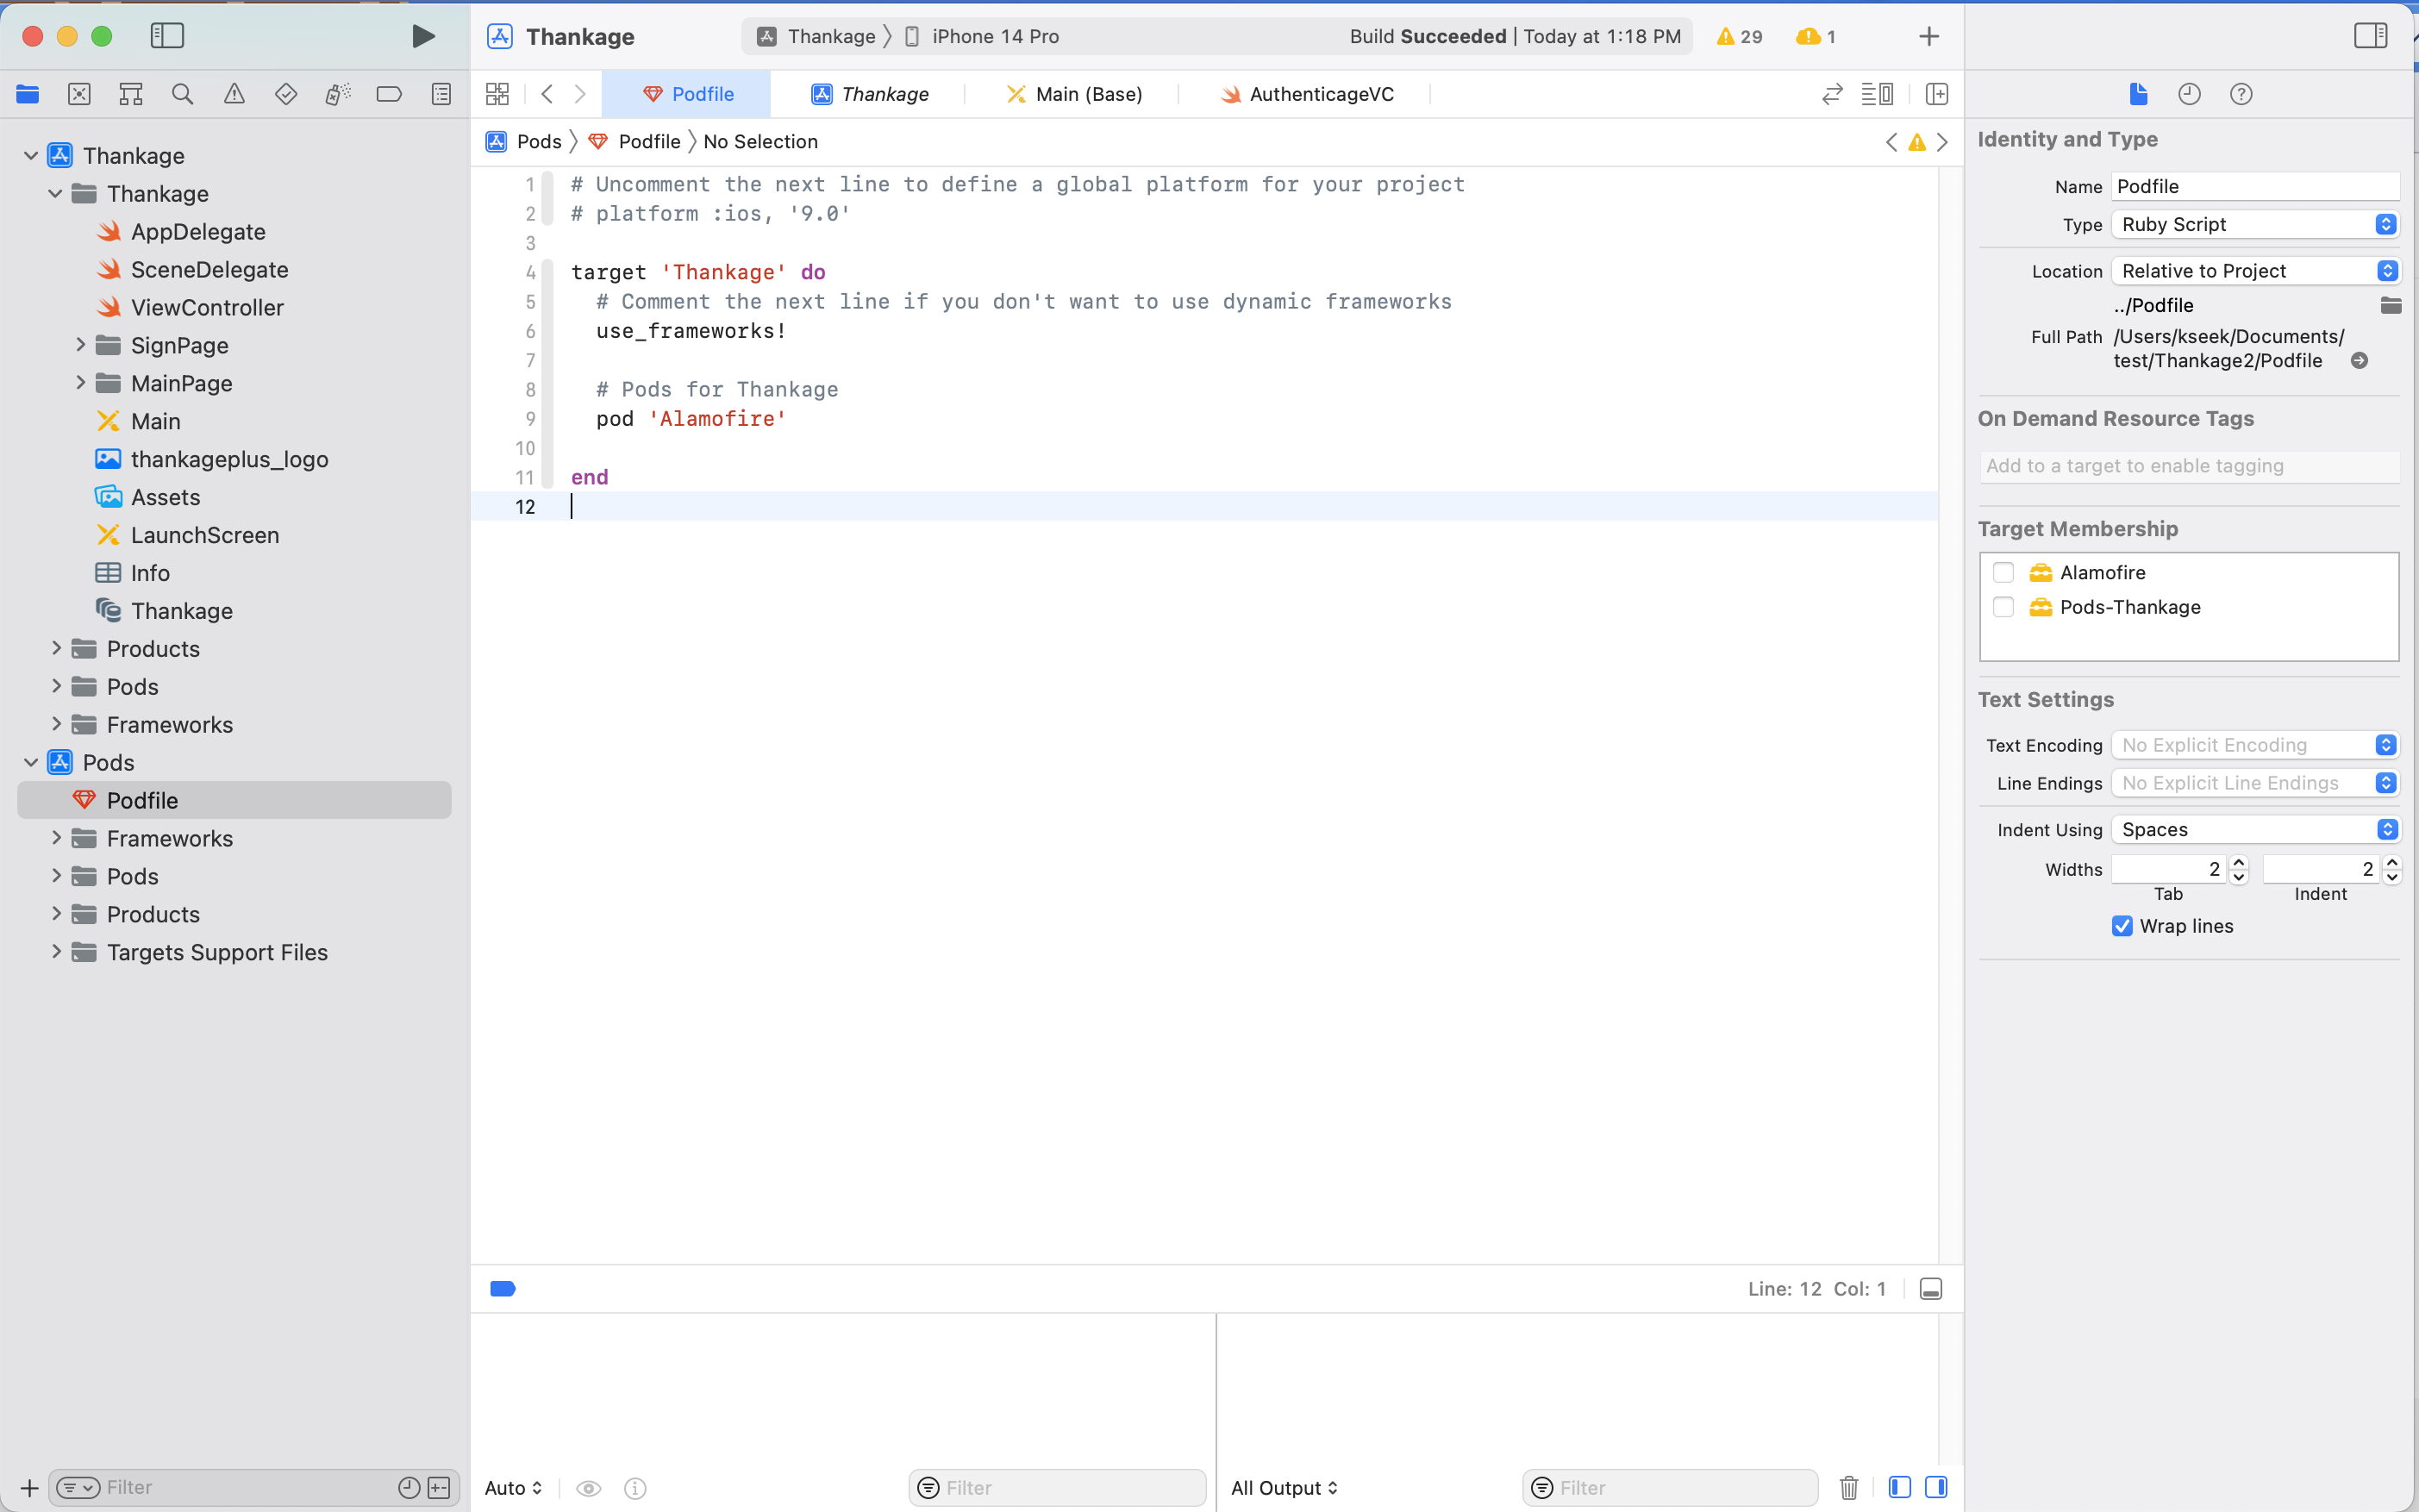Click the All Output selector
2419x1512 pixels.
1284,1487
